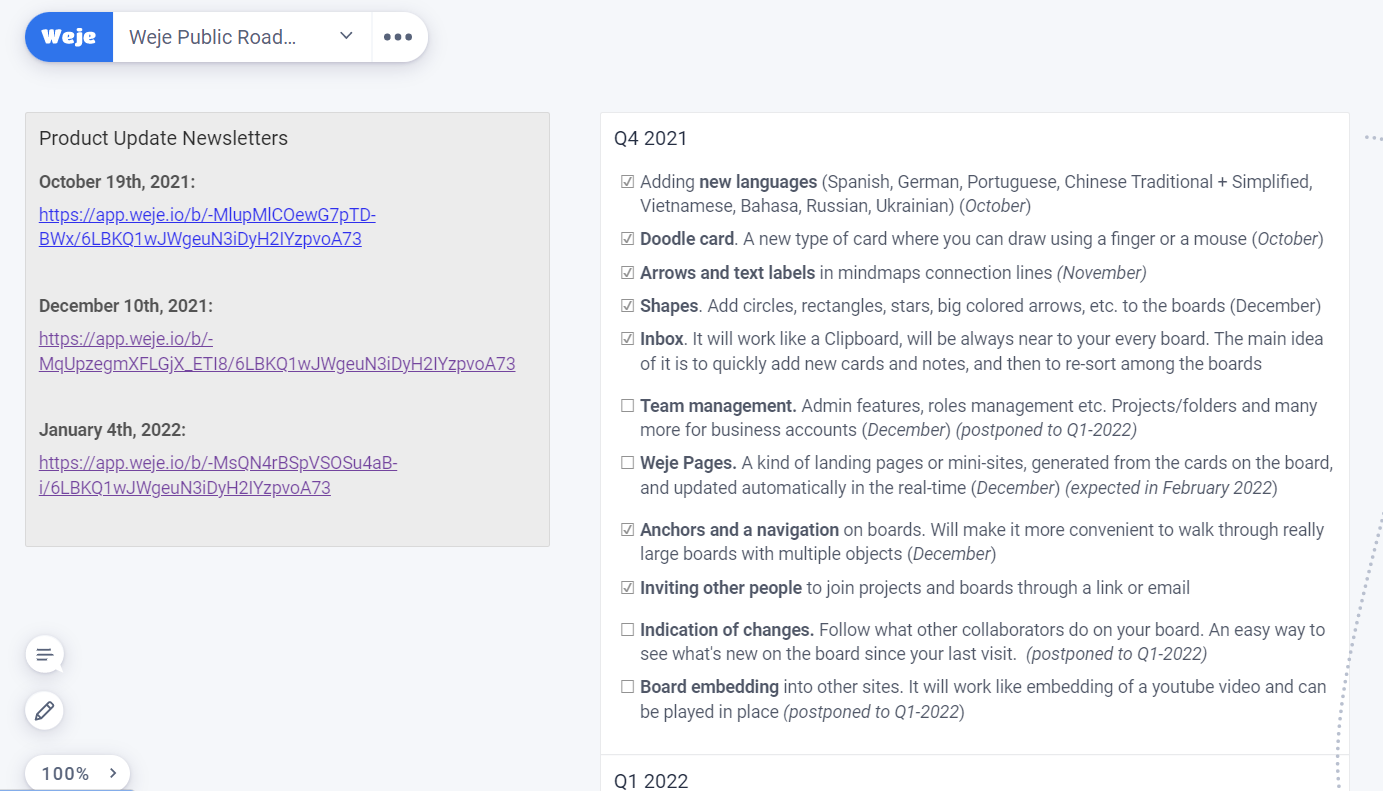Toggle the Doodle card checkbox

(627, 239)
